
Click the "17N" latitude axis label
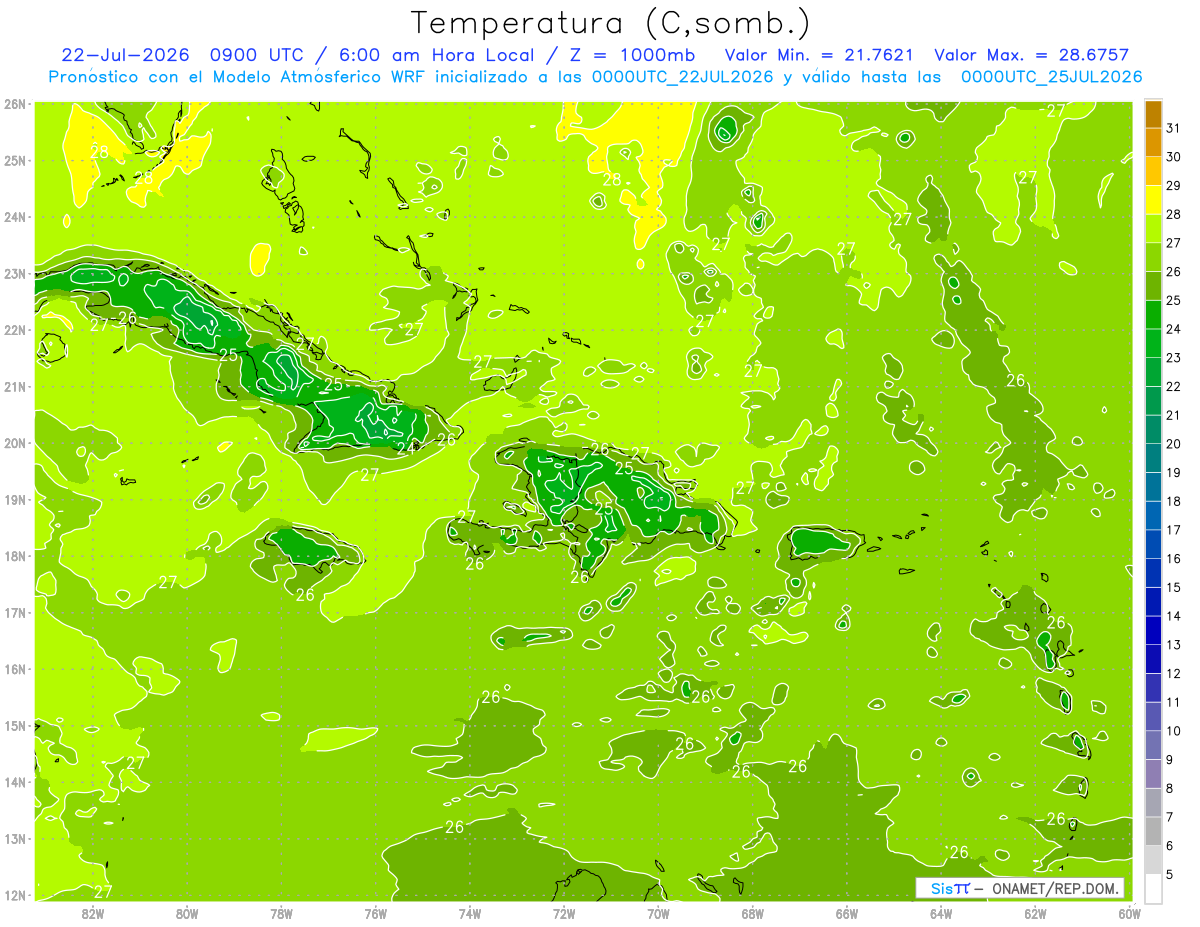[14, 612]
